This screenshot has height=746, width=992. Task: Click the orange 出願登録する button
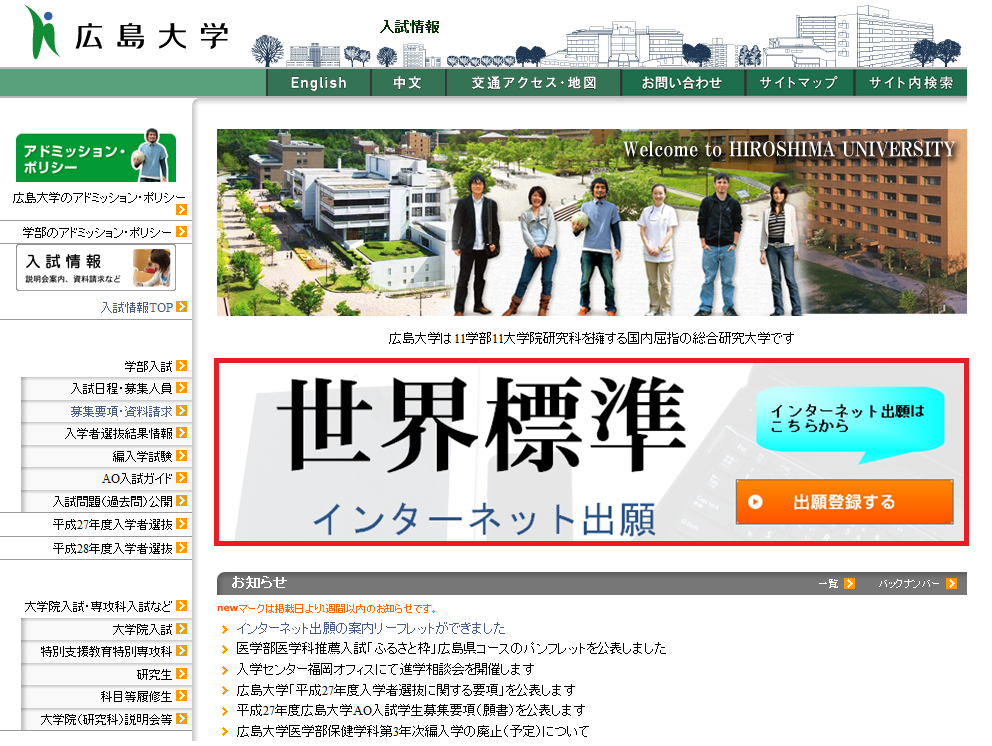tap(844, 502)
